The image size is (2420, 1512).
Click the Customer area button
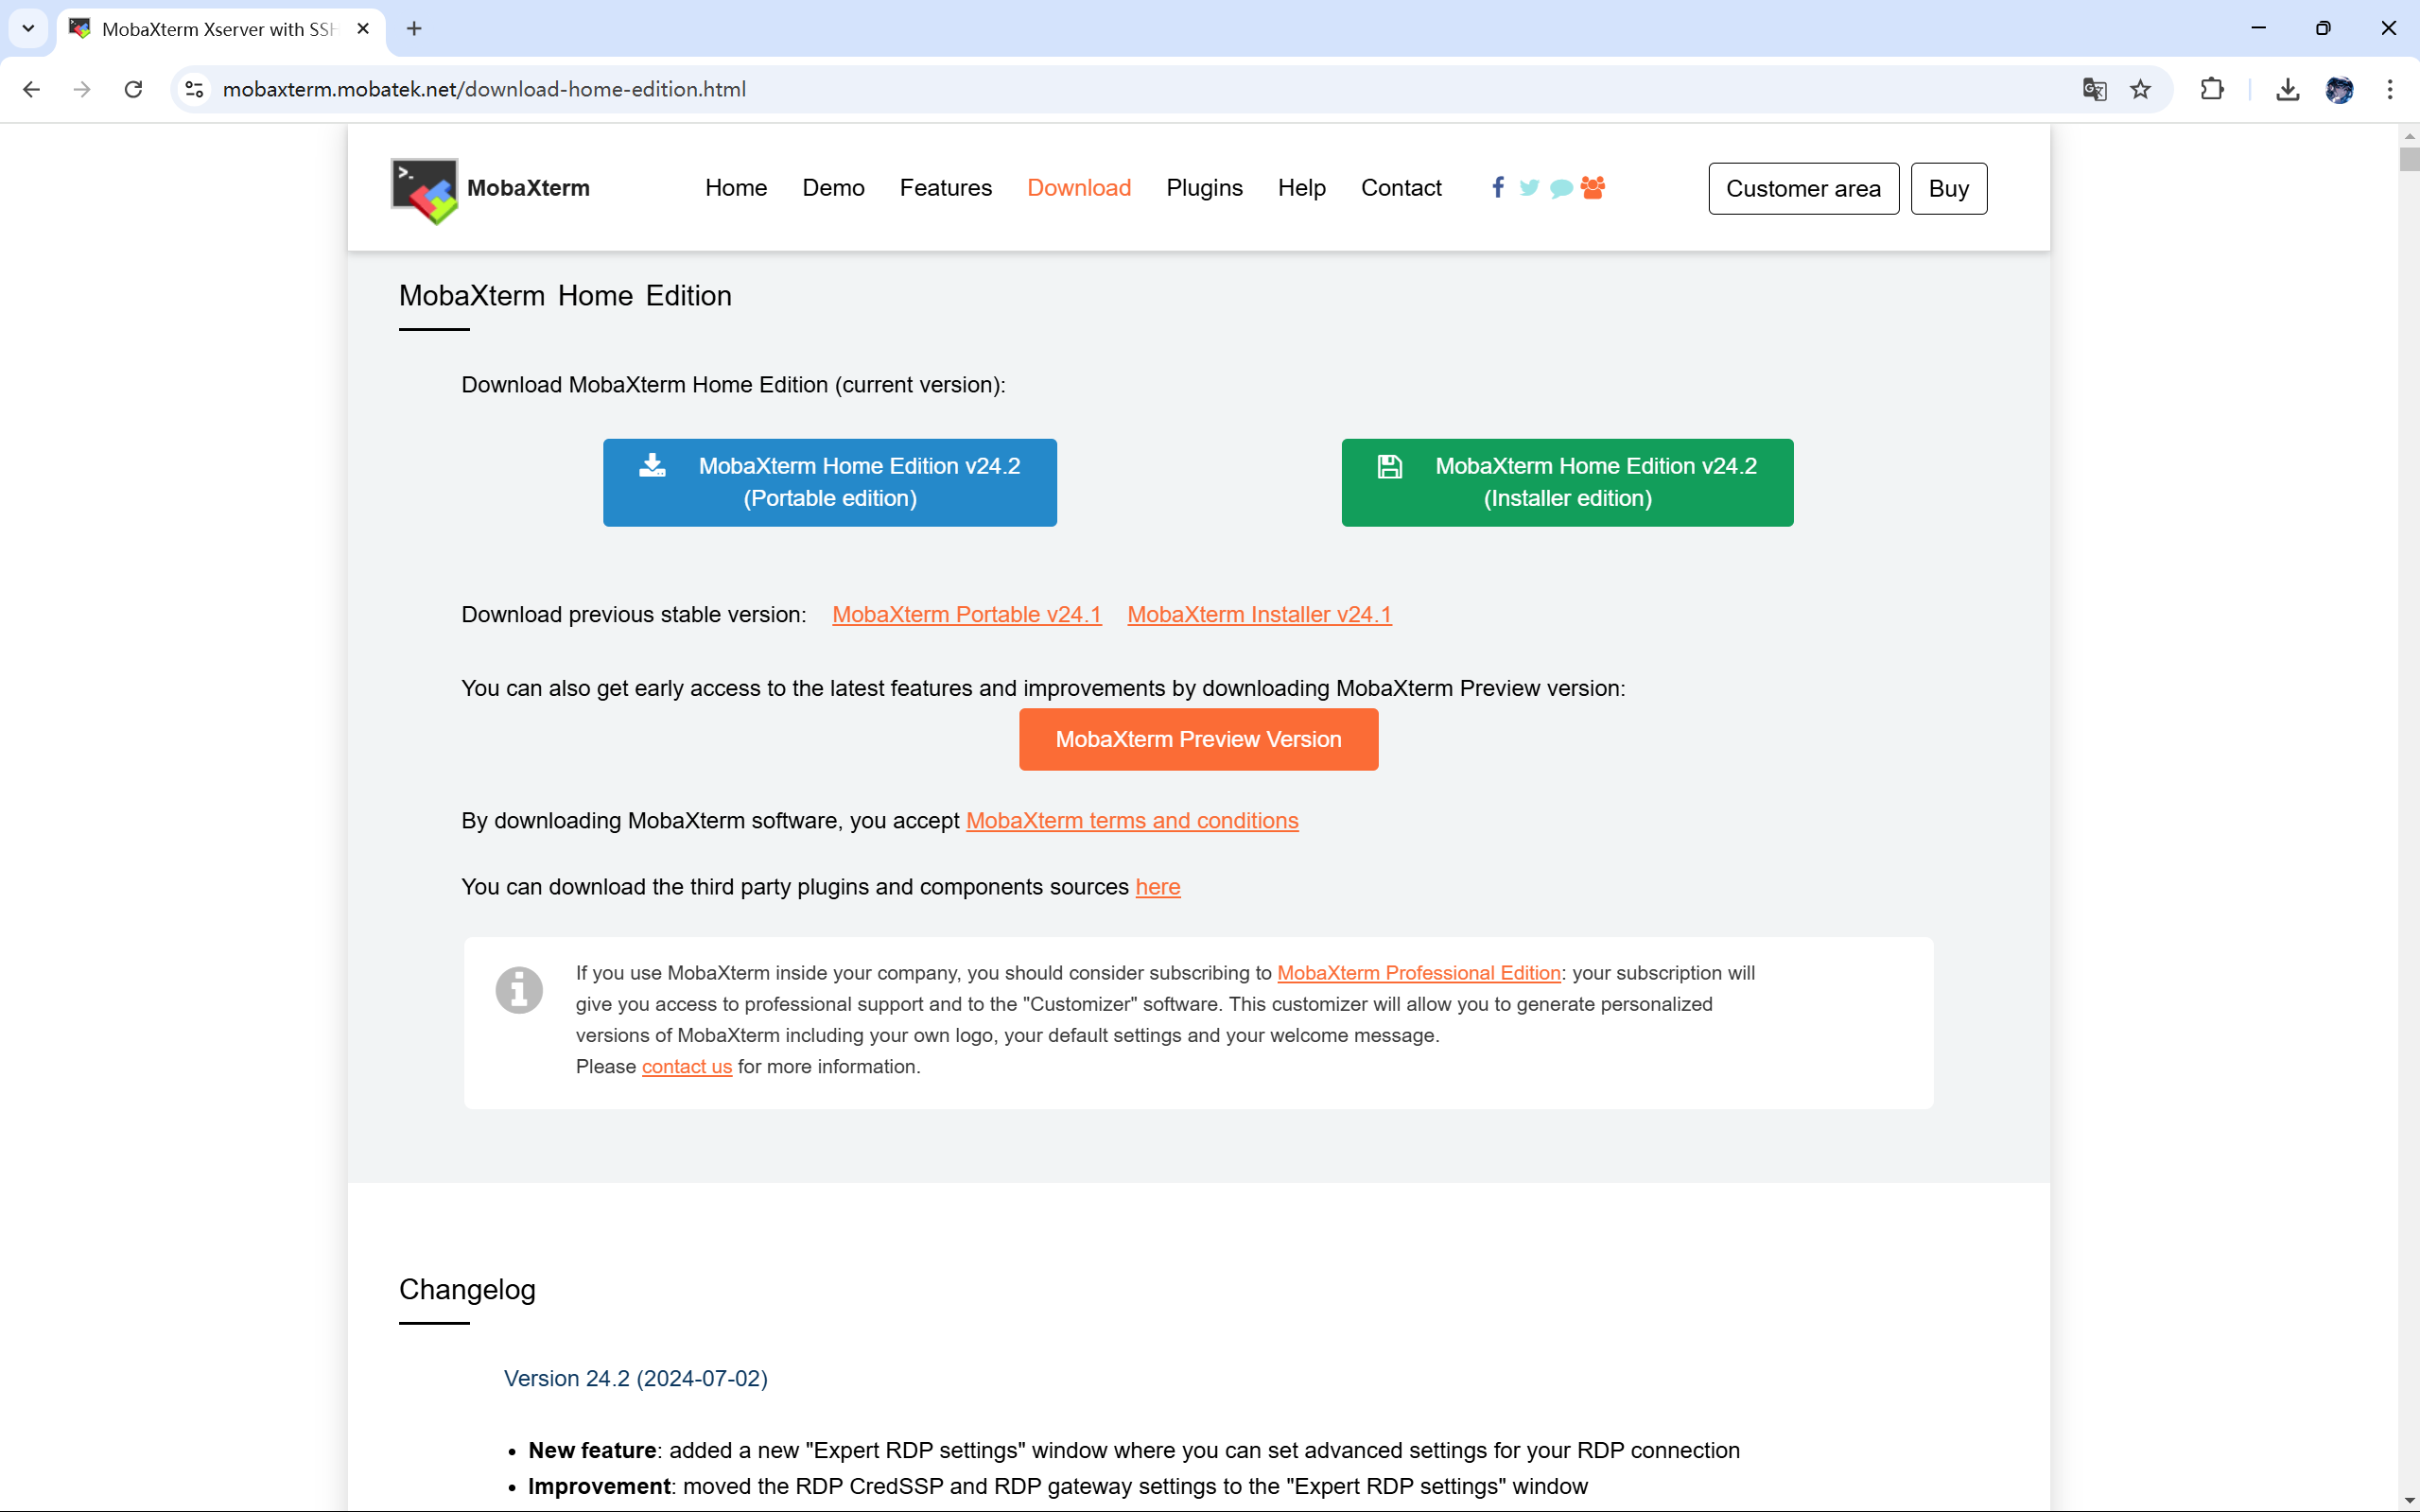pyautogui.click(x=1803, y=188)
